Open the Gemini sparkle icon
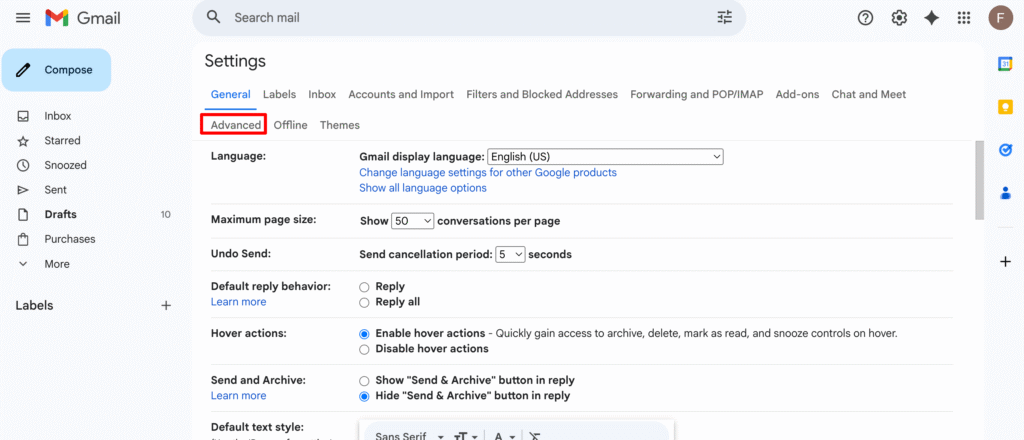The height and width of the screenshot is (440, 1024). coord(931,18)
